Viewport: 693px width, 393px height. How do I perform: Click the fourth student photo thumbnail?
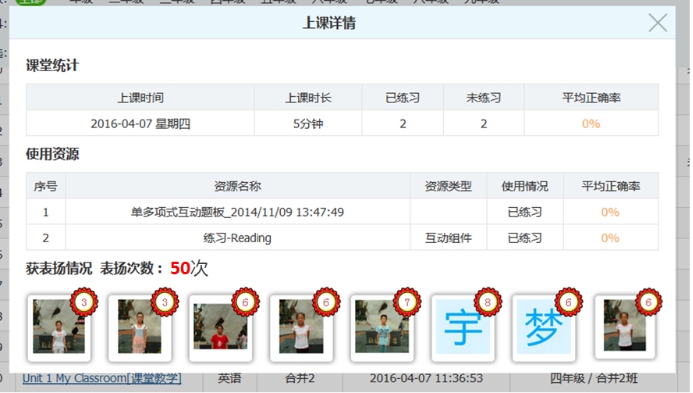point(301,327)
